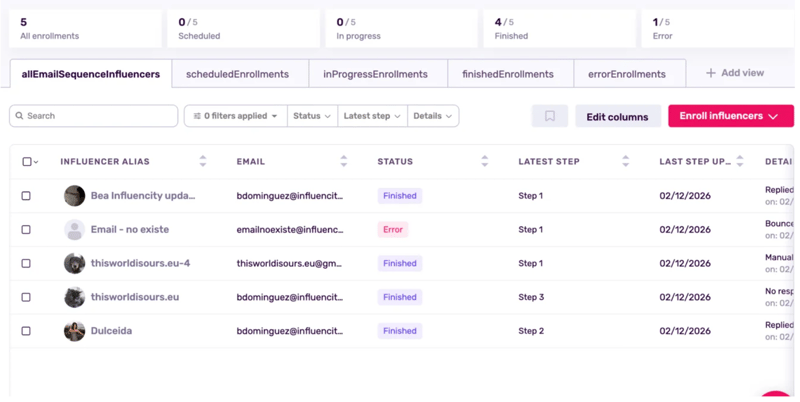Click Step 2 in Dulceida row
The width and height of the screenshot is (800, 402).
point(531,331)
